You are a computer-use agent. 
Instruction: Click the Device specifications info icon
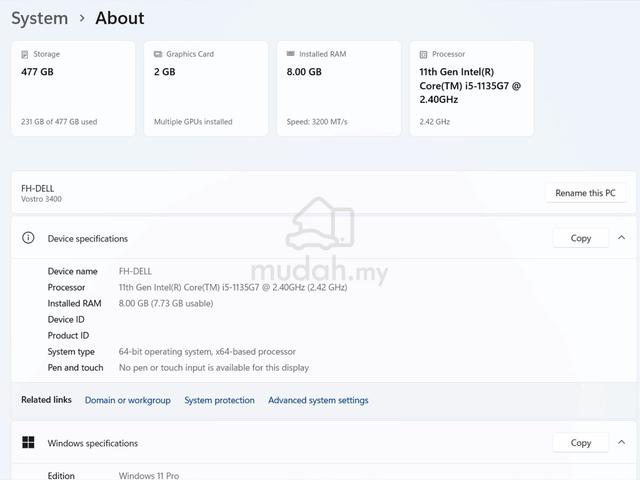28,238
